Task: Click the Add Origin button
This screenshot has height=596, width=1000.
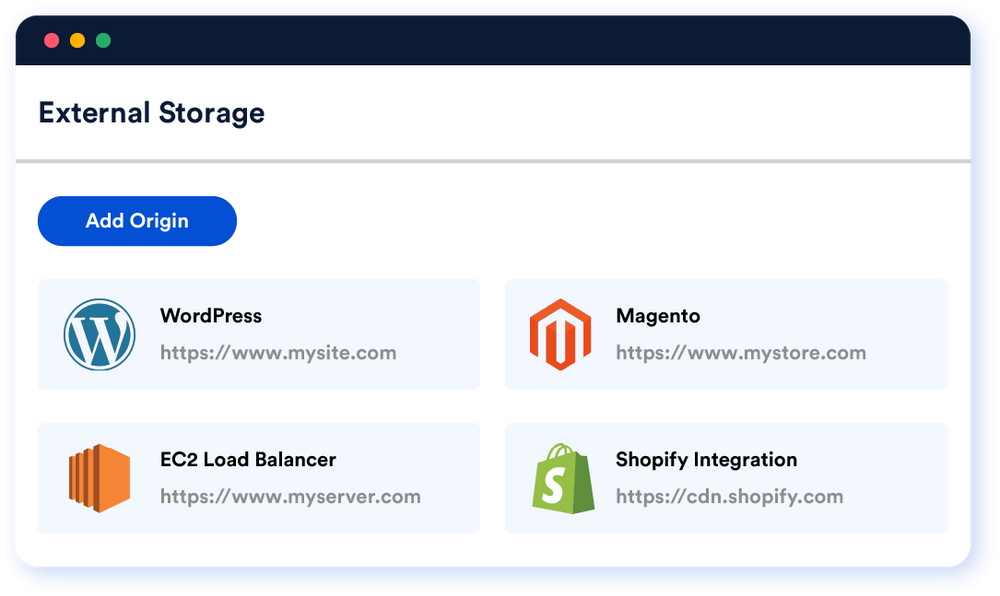Action: tap(137, 221)
